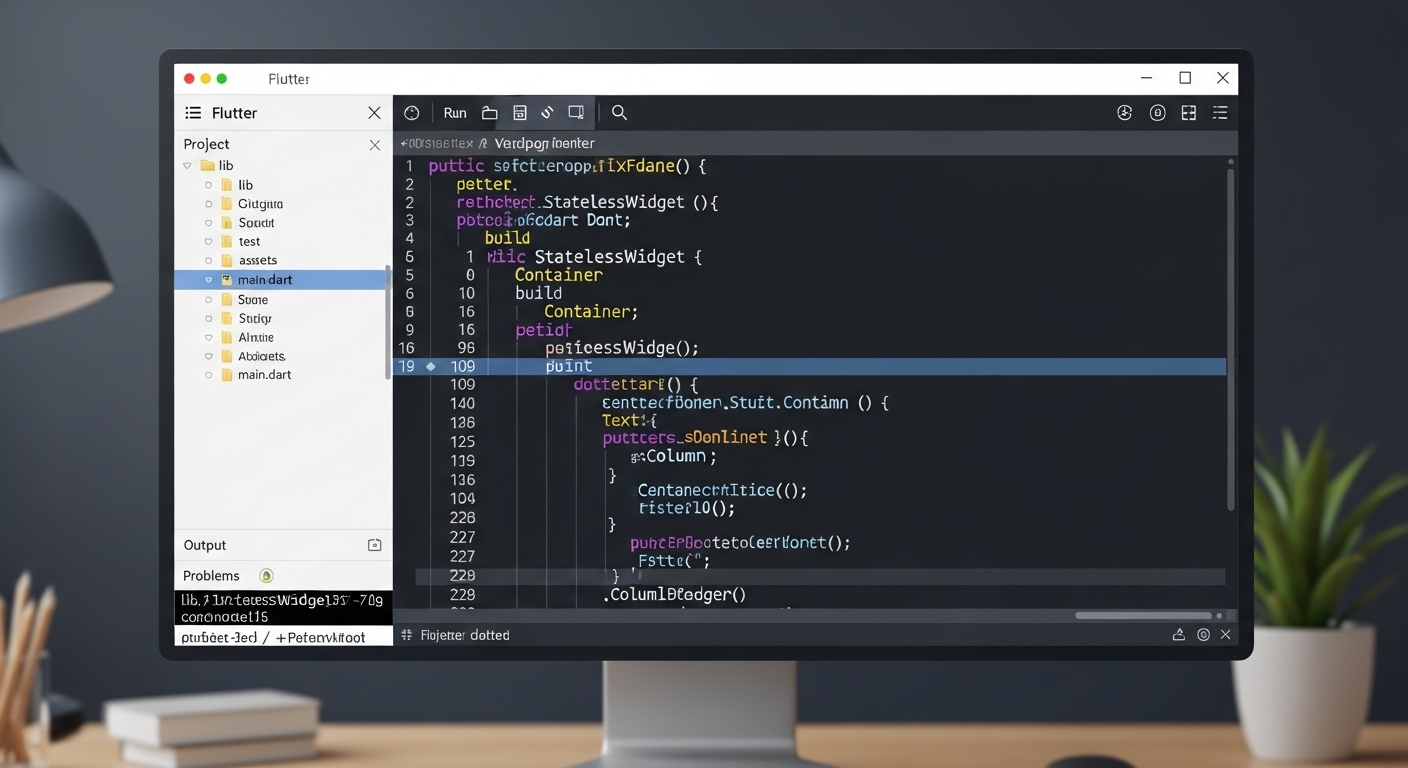This screenshot has width=1408, height=768.
Task: Toggle the Output panel pop-out control
Action: pos(374,545)
